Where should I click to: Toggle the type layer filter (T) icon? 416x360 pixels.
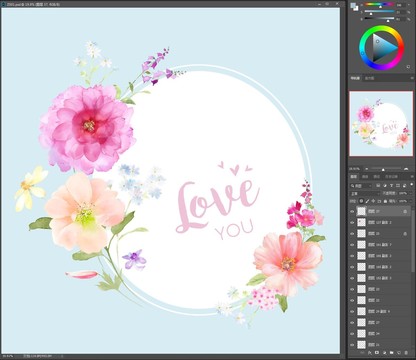coord(391,186)
